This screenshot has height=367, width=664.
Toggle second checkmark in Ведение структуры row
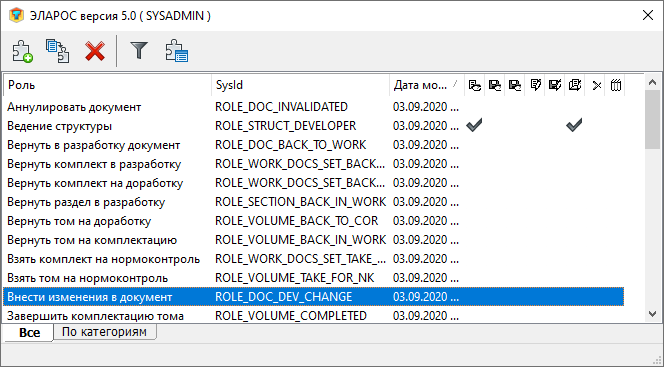coord(574,125)
